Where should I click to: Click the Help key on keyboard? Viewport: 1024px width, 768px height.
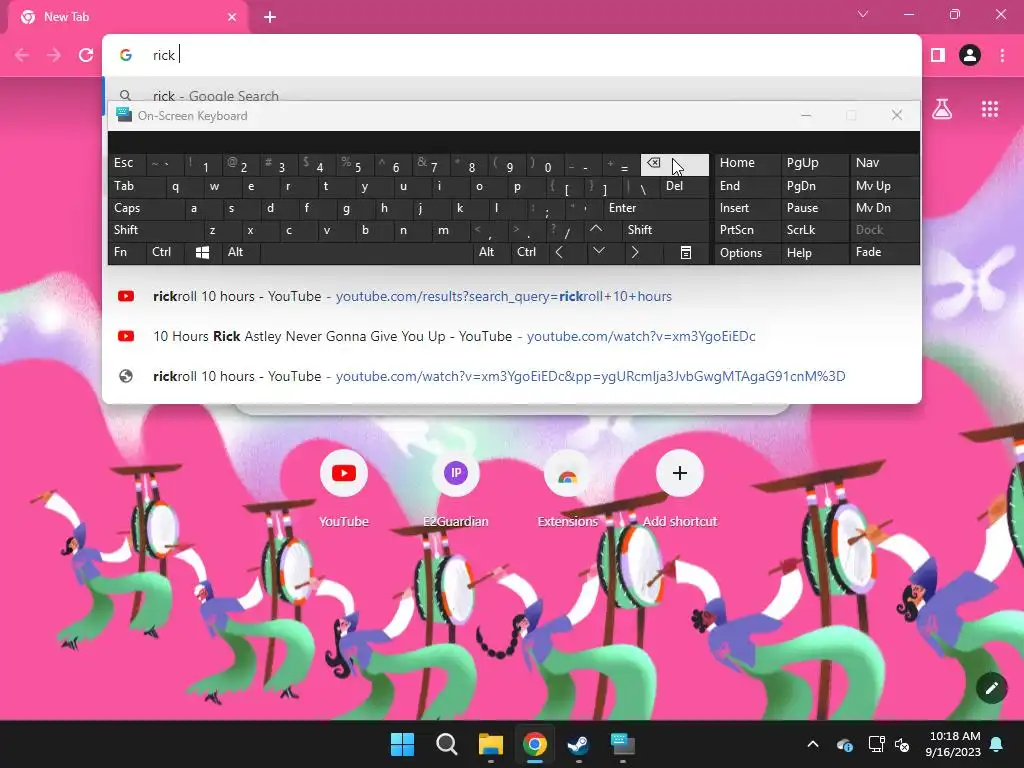pyautogui.click(x=814, y=253)
